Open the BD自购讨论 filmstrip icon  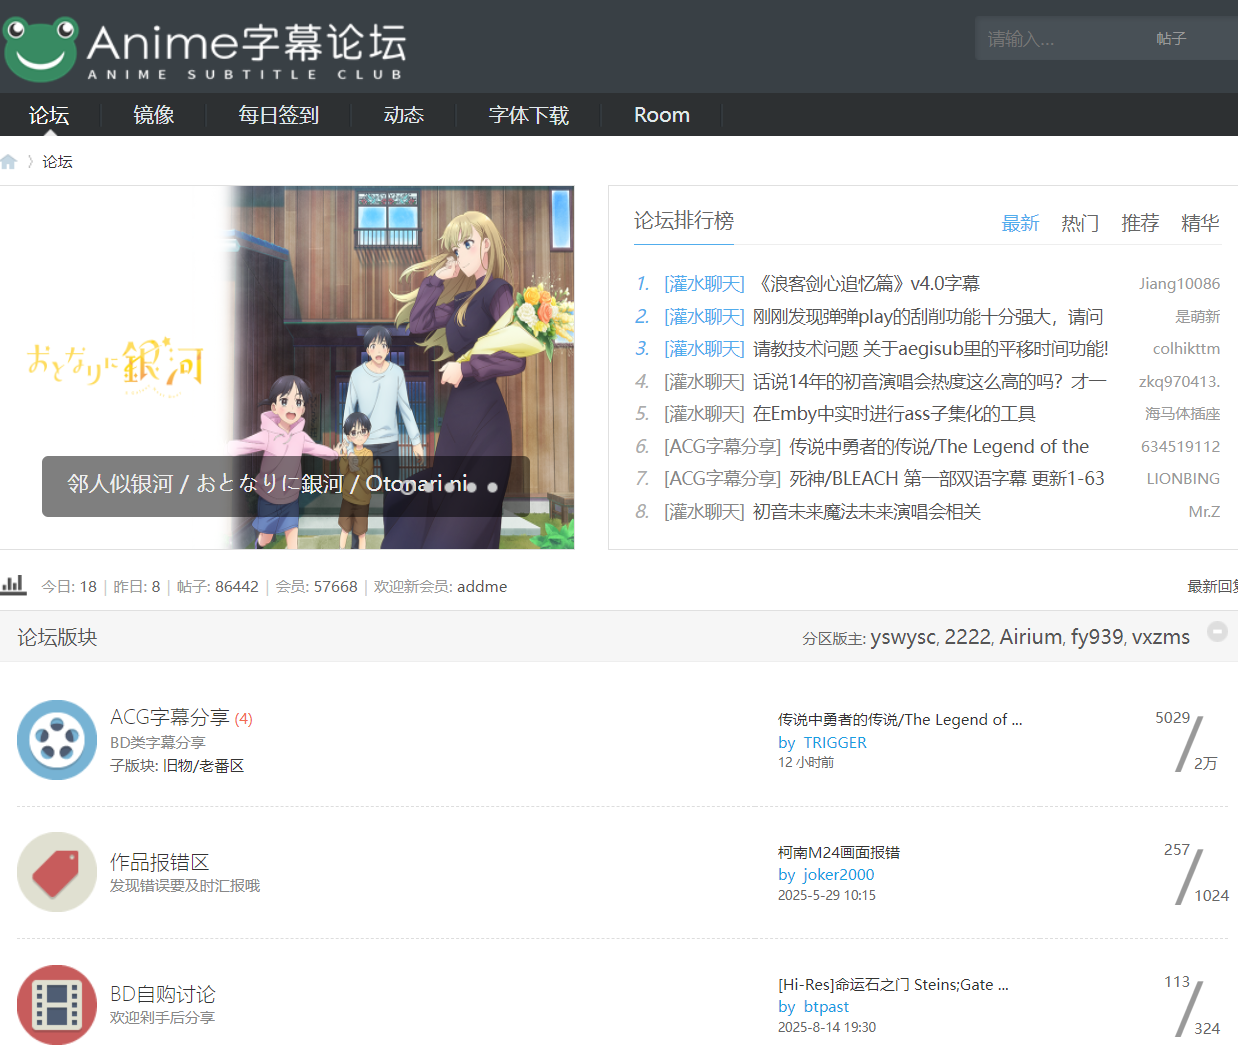pyautogui.click(x=57, y=1004)
